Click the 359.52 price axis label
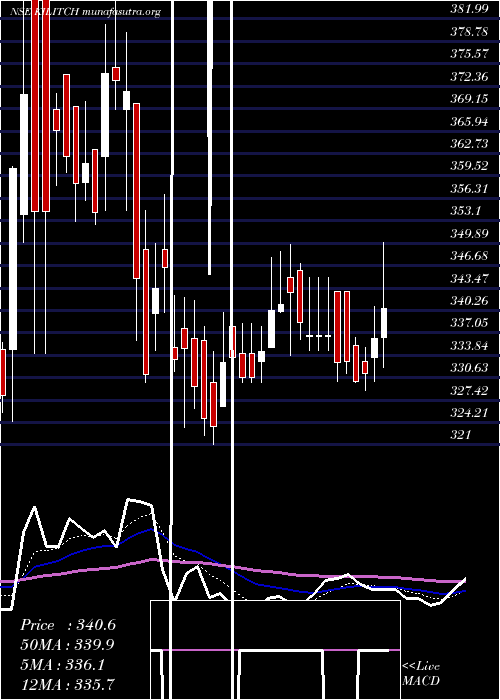The image size is (500, 700). coord(469,166)
